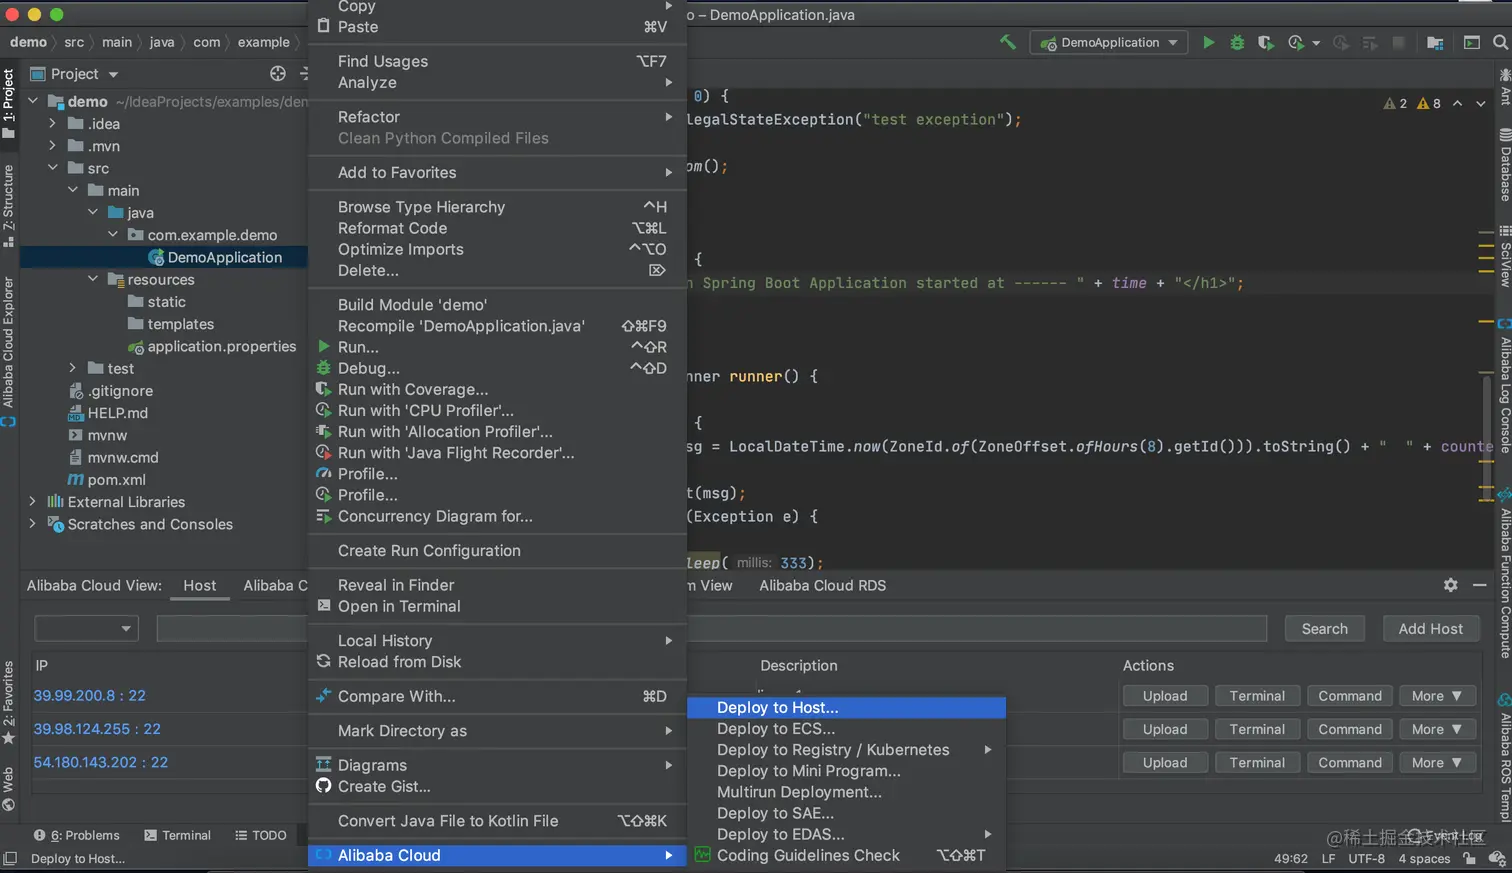Expand the test folder
Screen dimensions: 1512x873
coord(73,368)
